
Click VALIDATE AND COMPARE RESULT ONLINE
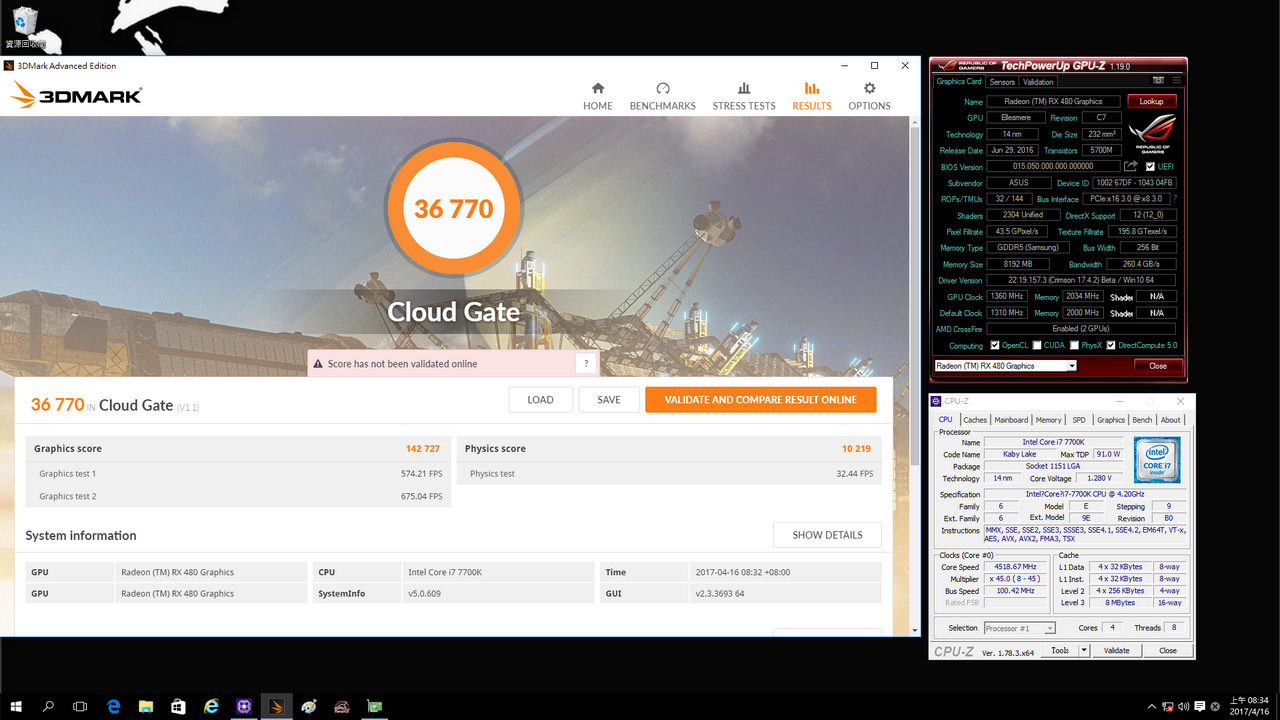coord(761,400)
